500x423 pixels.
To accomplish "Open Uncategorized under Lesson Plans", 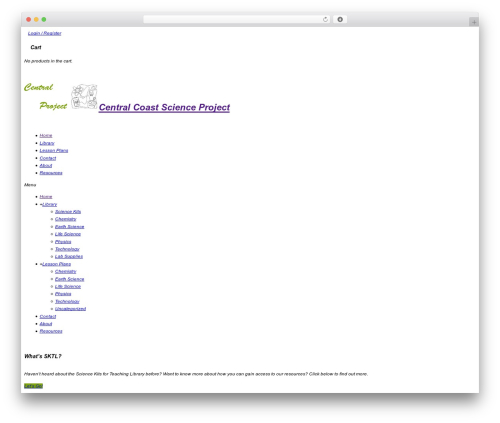I will tap(70, 309).
